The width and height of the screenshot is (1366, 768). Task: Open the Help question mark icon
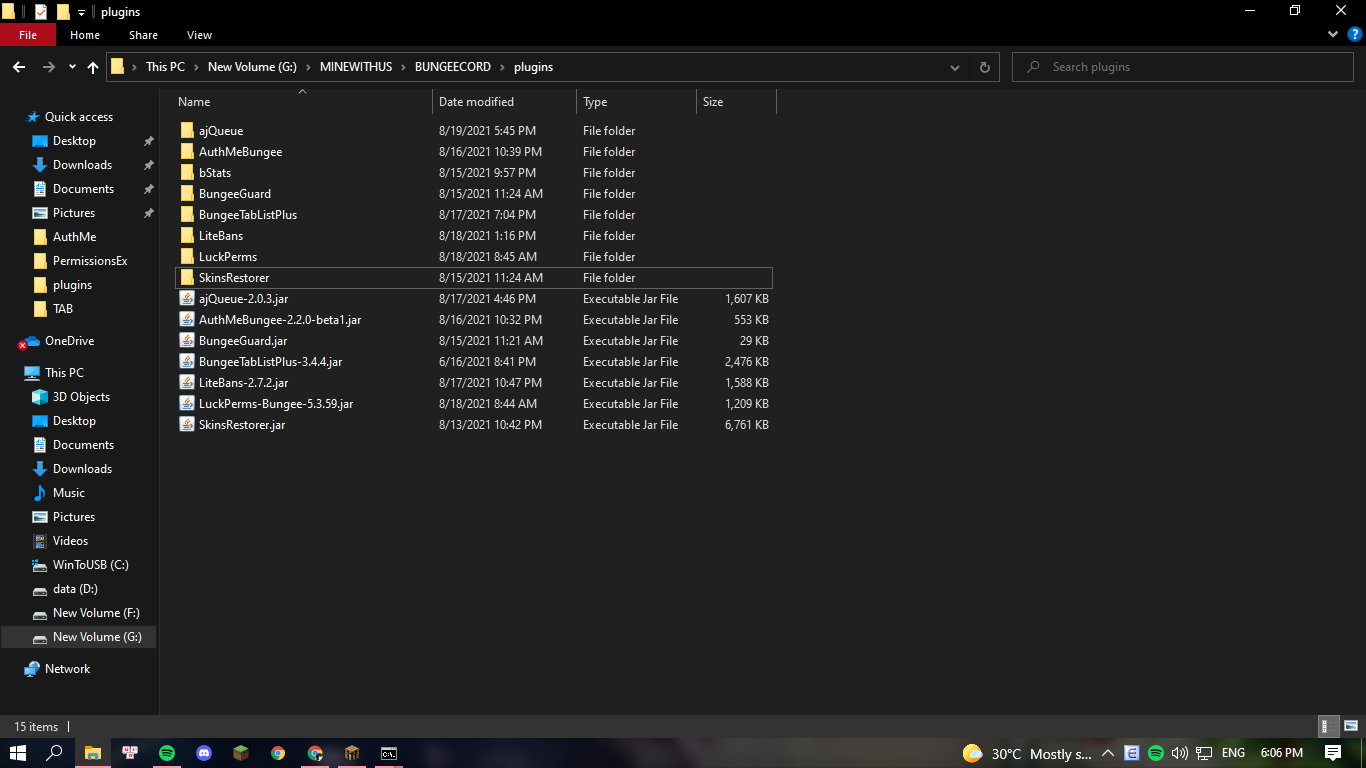[1354, 34]
